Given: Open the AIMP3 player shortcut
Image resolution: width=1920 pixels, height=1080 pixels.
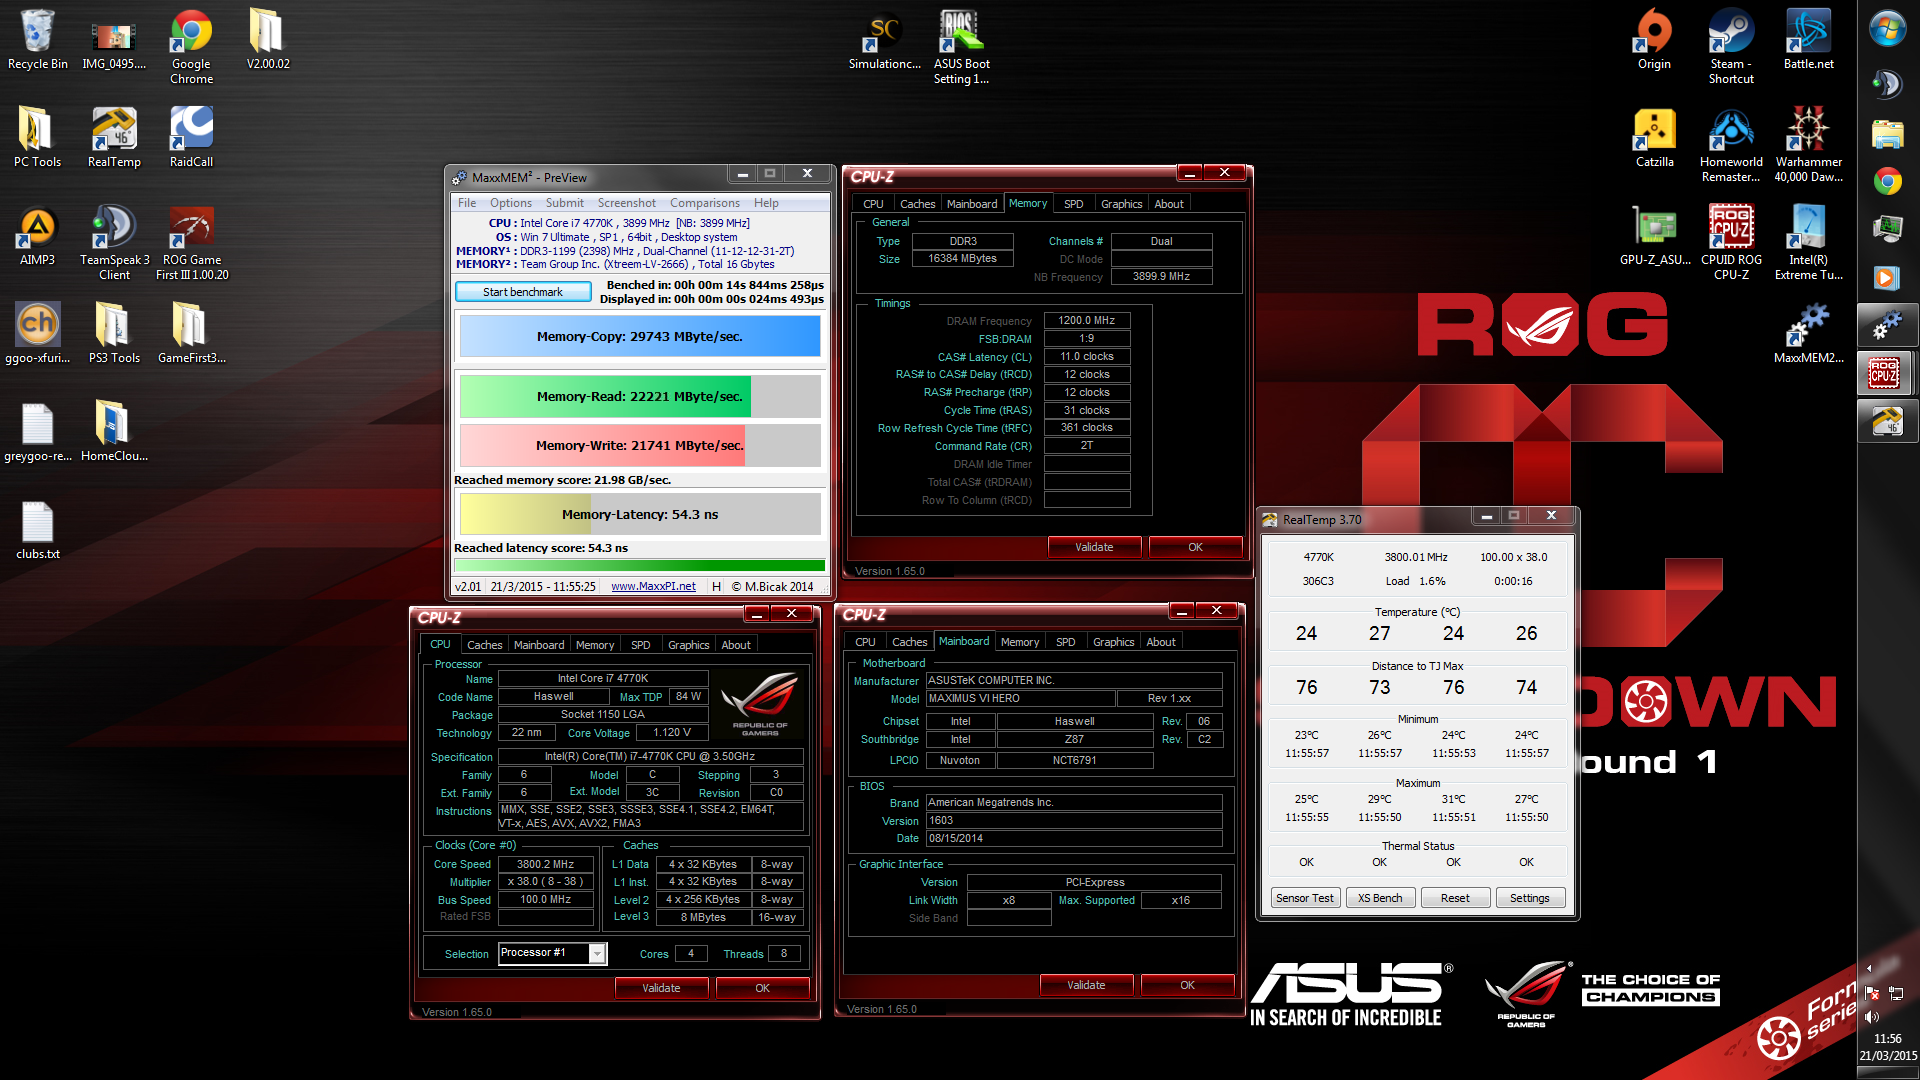Looking at the screenshot, I should [x=37, y=236].
